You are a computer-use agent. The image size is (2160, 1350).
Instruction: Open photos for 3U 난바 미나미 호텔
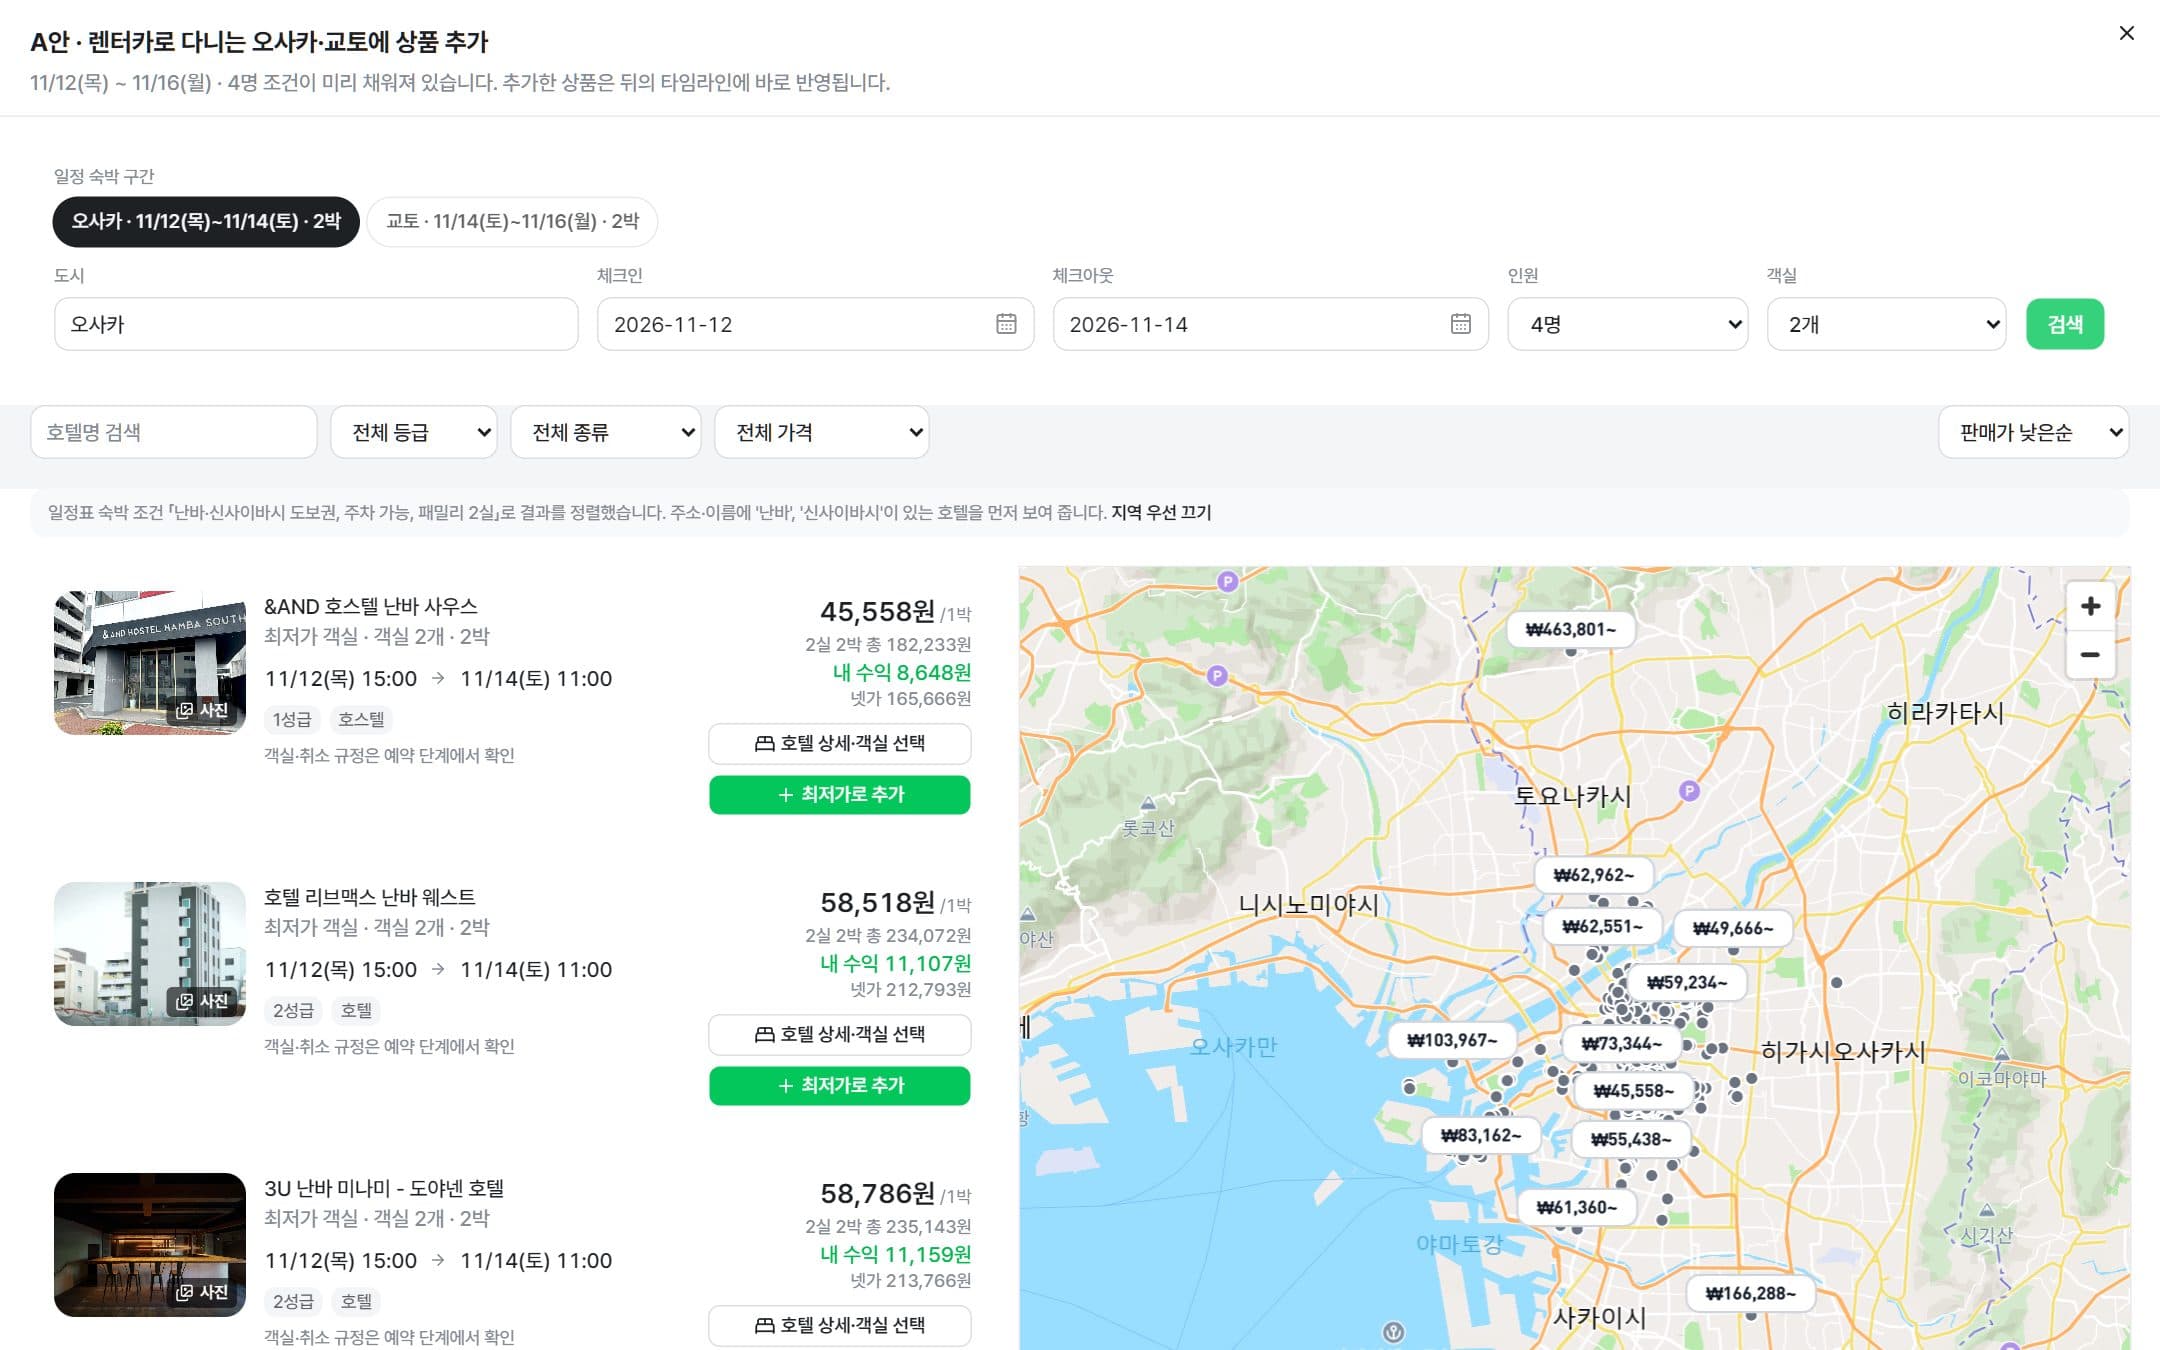tap(203, 1292)
